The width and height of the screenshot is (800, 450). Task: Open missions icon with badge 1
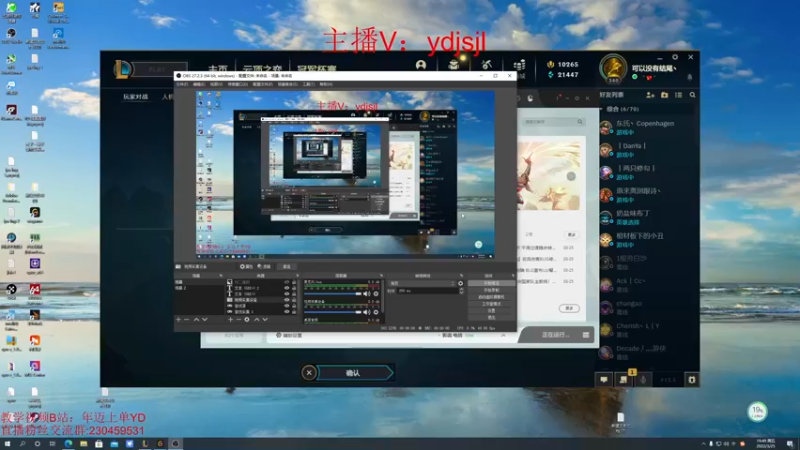coord(623,380)
